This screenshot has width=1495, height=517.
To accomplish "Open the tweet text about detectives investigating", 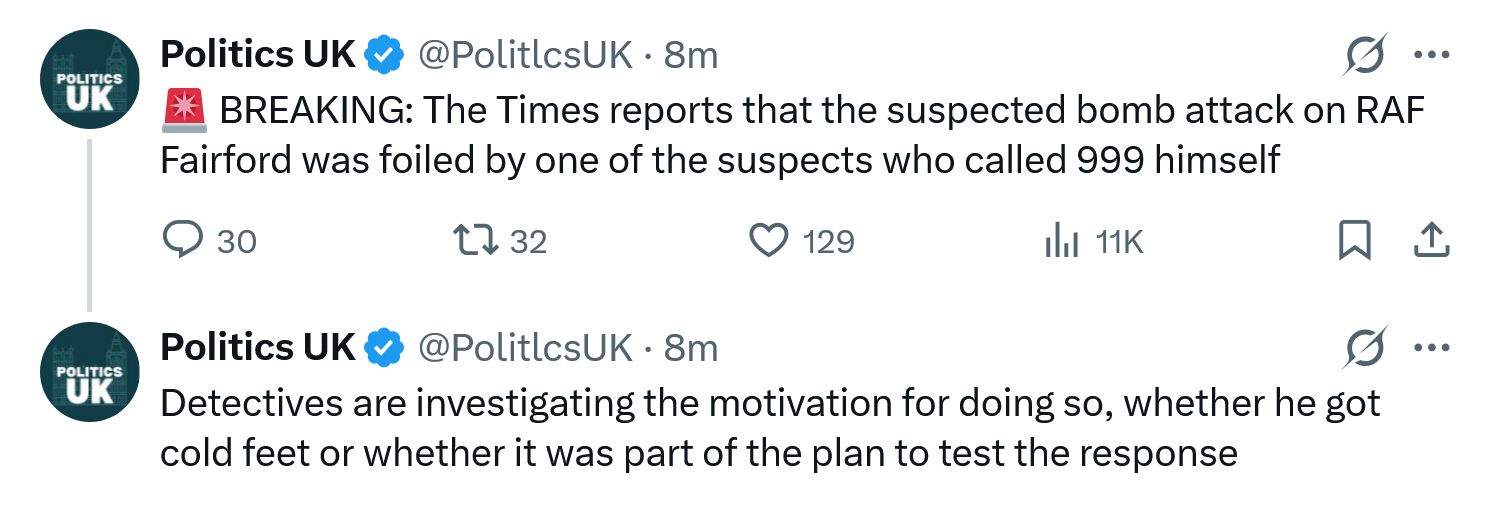I will (770, 428).
